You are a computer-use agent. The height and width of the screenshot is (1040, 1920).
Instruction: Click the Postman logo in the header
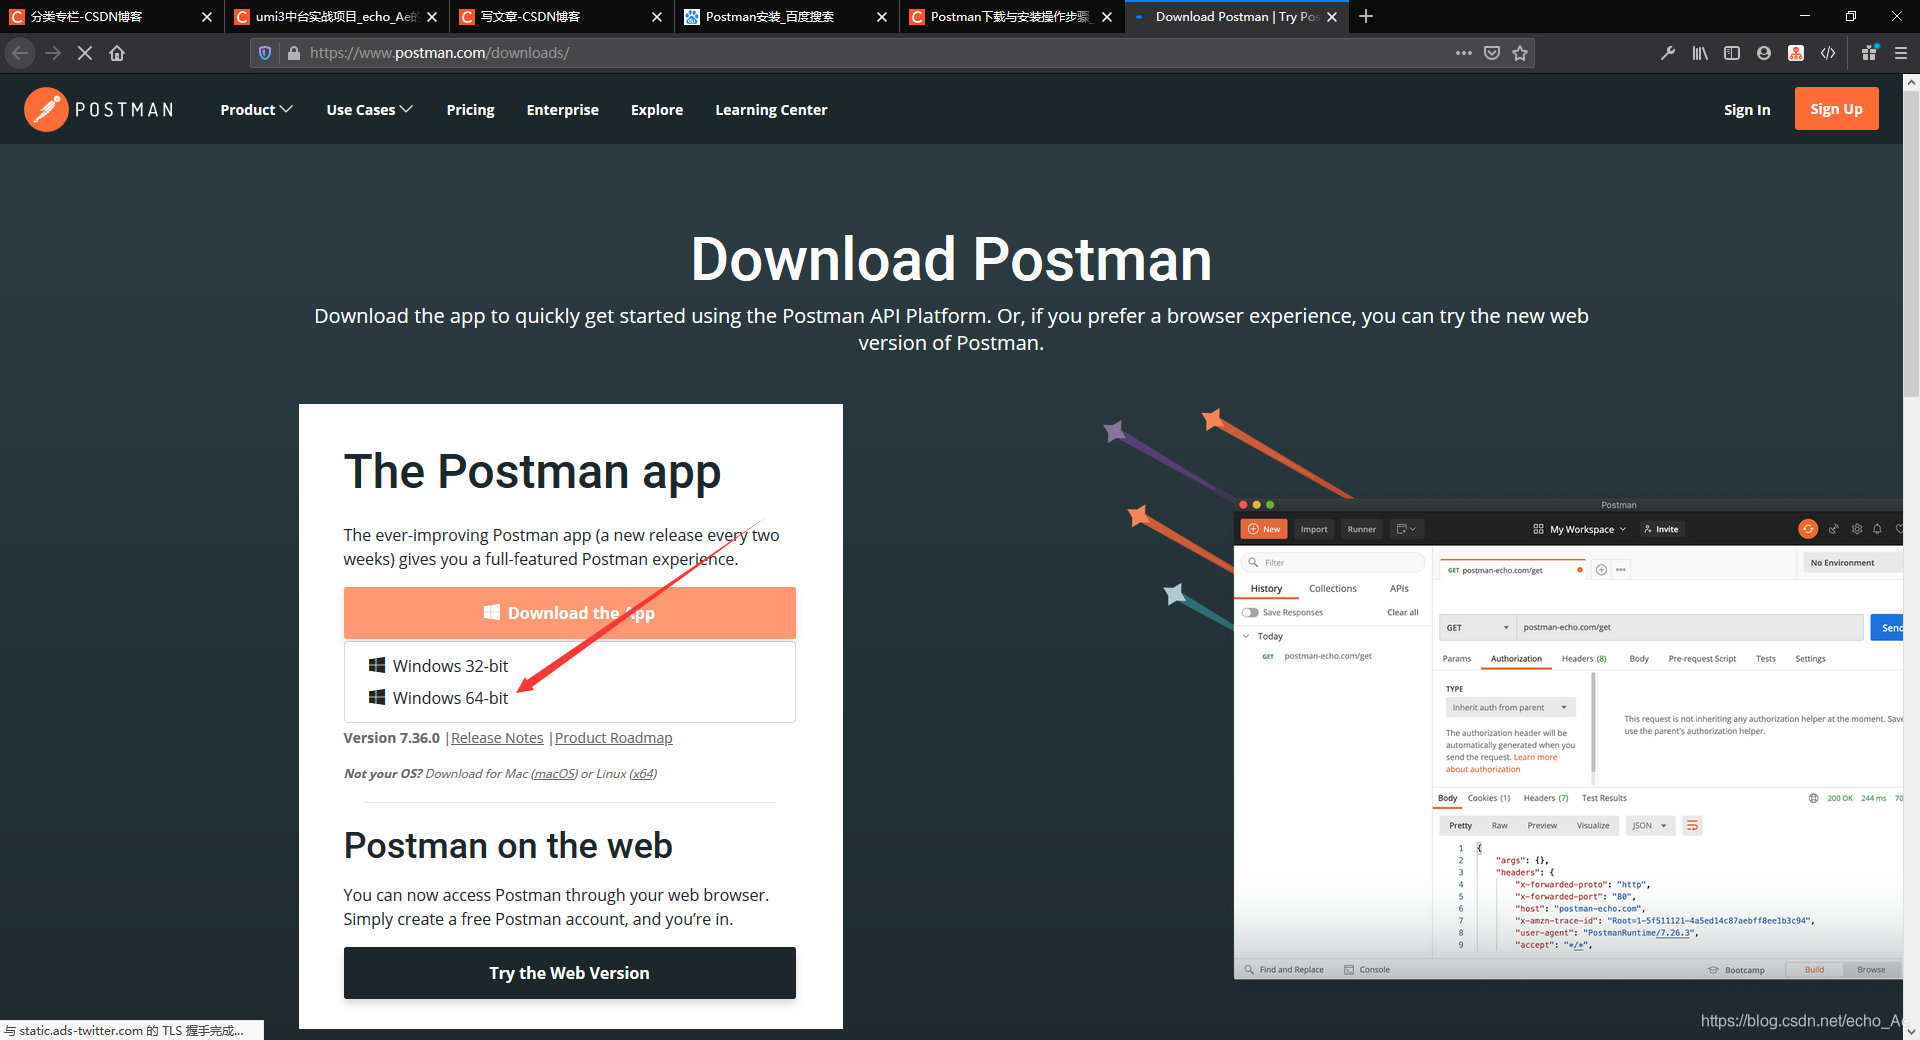pyautogui.click(x=99, y=109)
